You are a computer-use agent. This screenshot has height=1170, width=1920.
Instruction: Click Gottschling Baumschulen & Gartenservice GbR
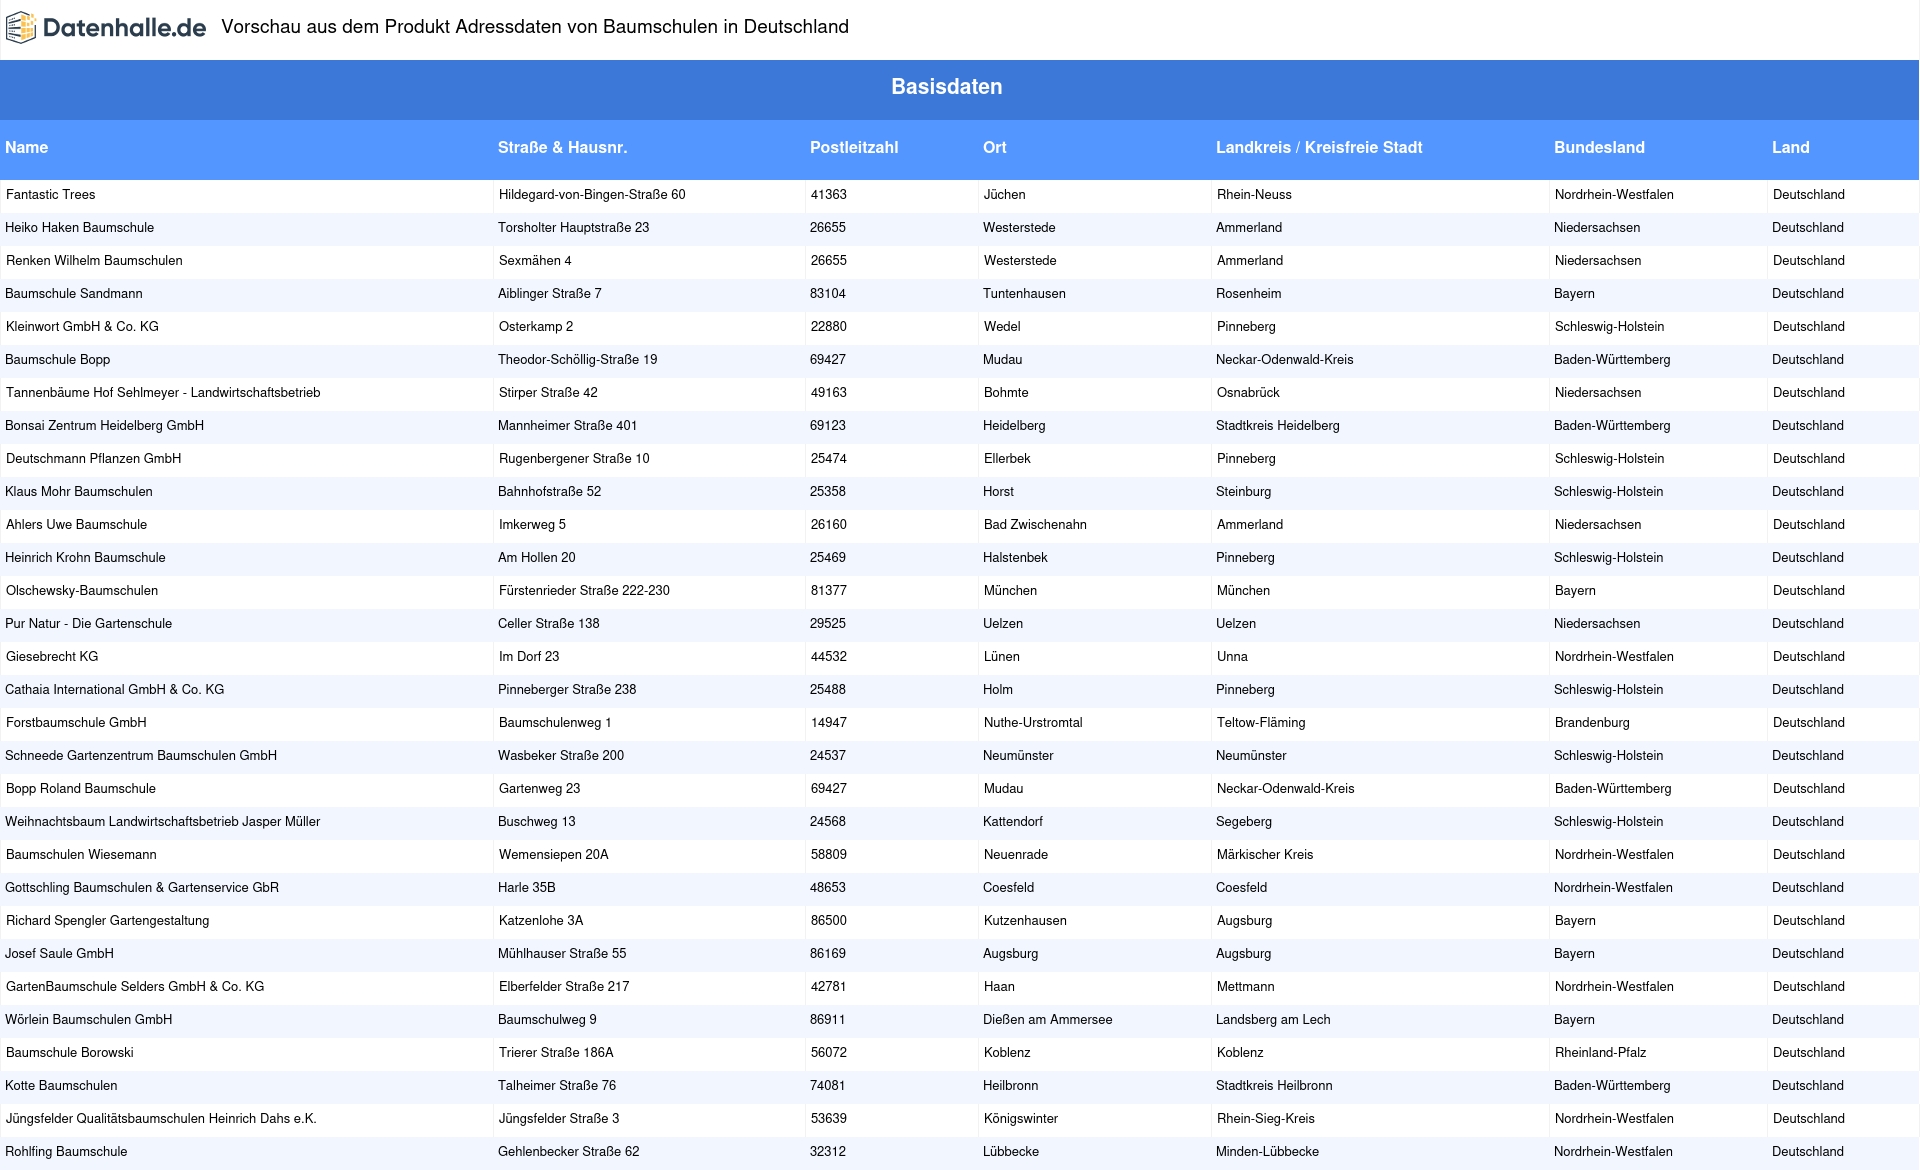coord(142,888)
